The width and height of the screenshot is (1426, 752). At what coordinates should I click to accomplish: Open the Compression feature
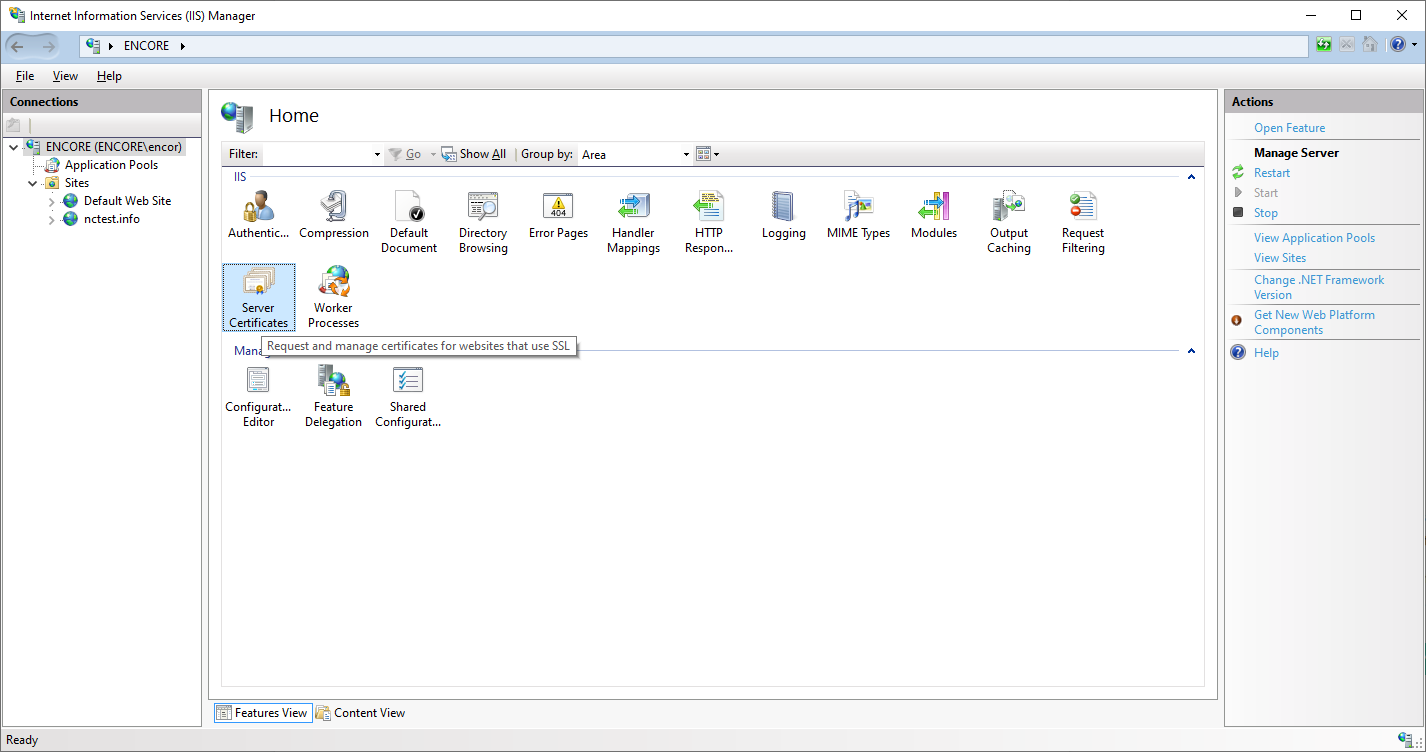[333, 215]
